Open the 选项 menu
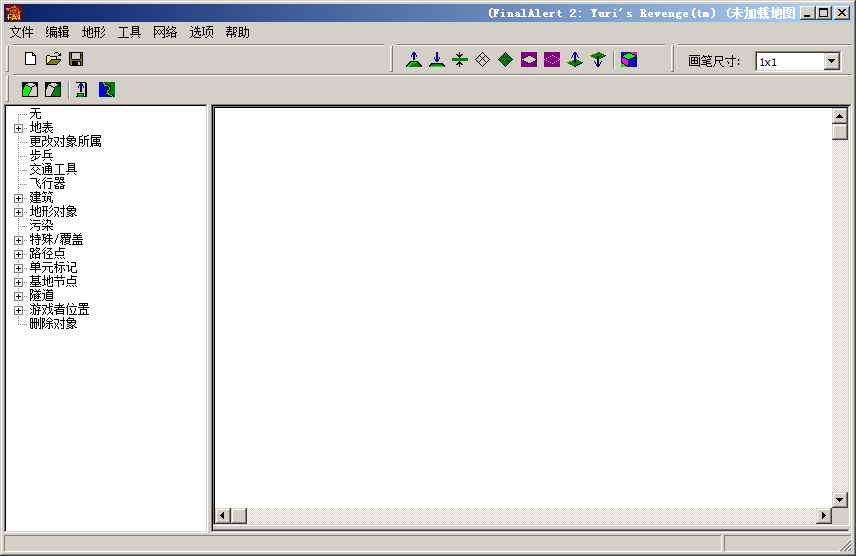This screenshot has height=556, width=856. [201, 32]
